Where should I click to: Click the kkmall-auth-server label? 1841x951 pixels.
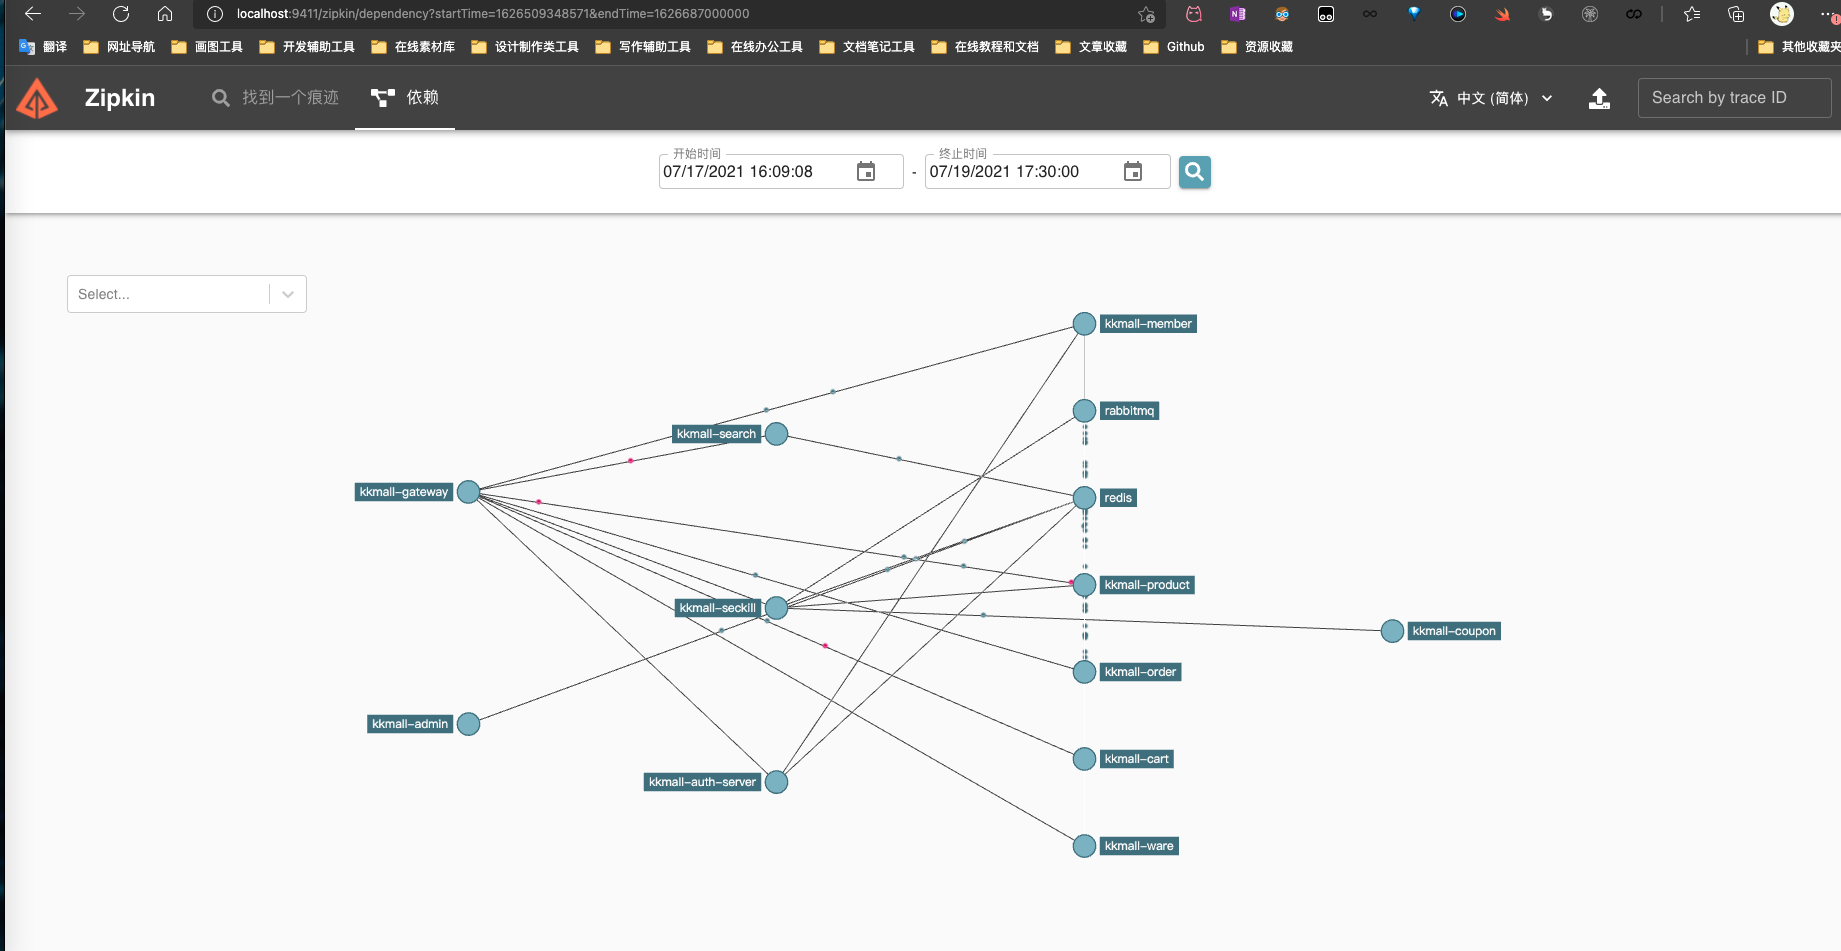coord(702,782)
